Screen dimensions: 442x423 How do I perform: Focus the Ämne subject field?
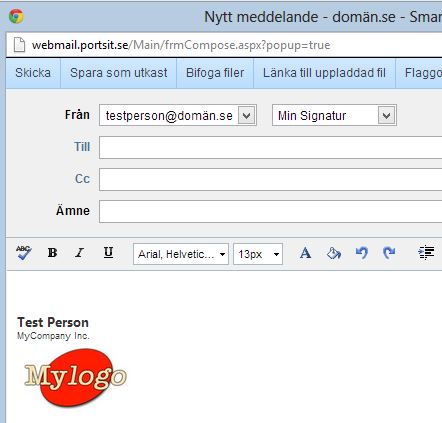point(271,211)
